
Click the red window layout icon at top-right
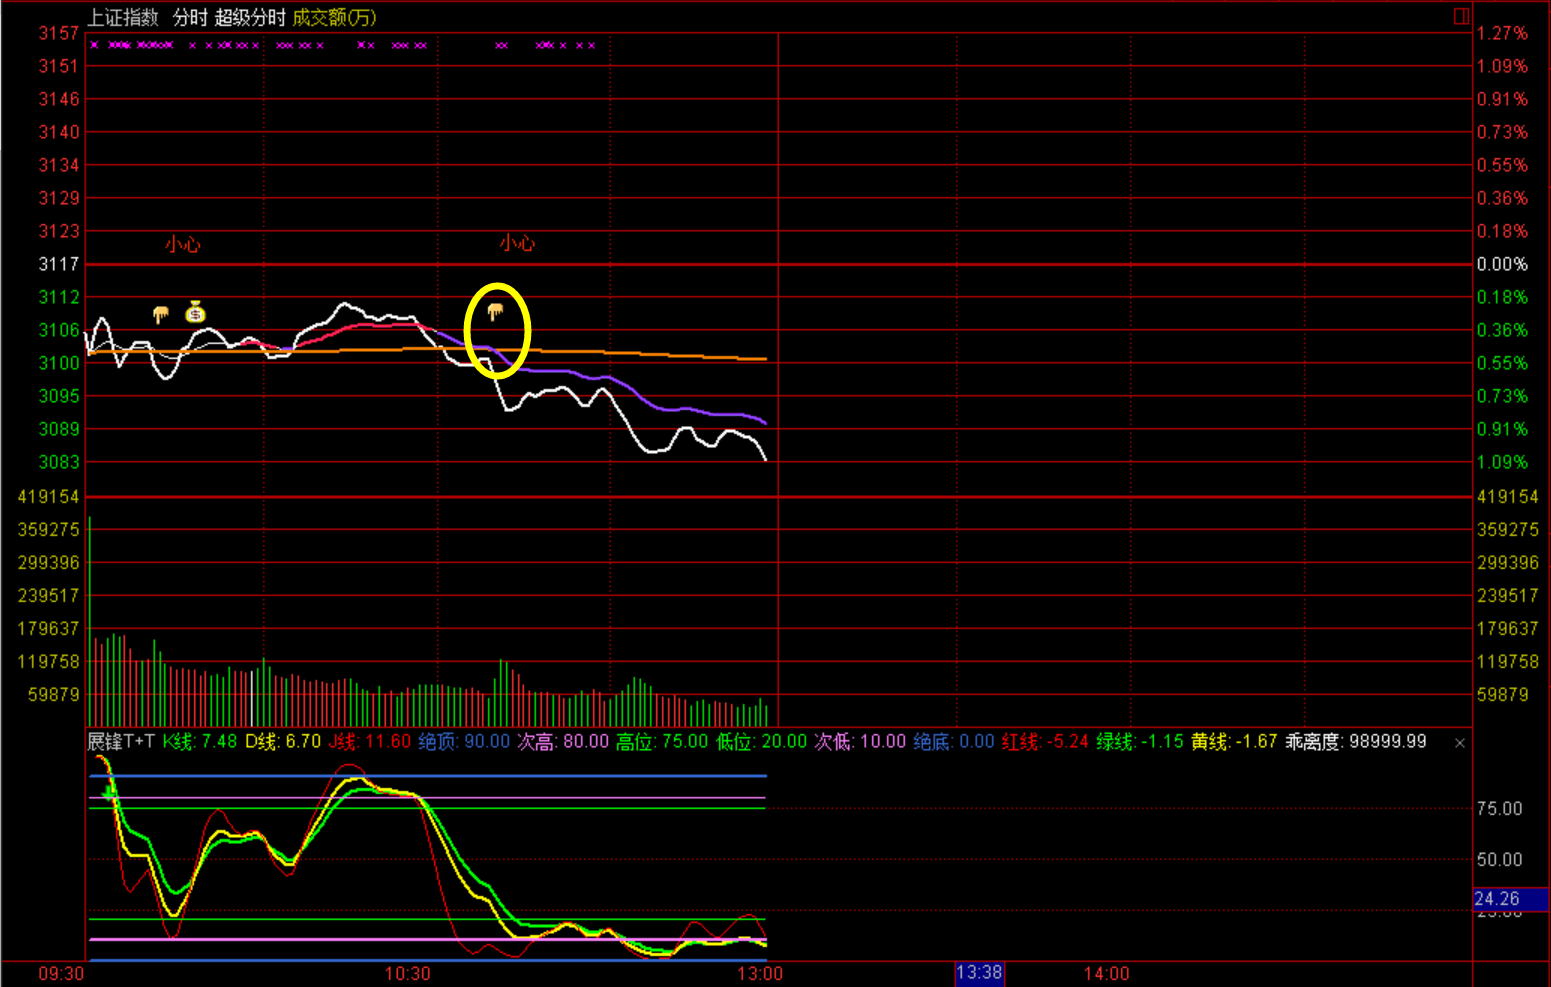(1461, 16)
